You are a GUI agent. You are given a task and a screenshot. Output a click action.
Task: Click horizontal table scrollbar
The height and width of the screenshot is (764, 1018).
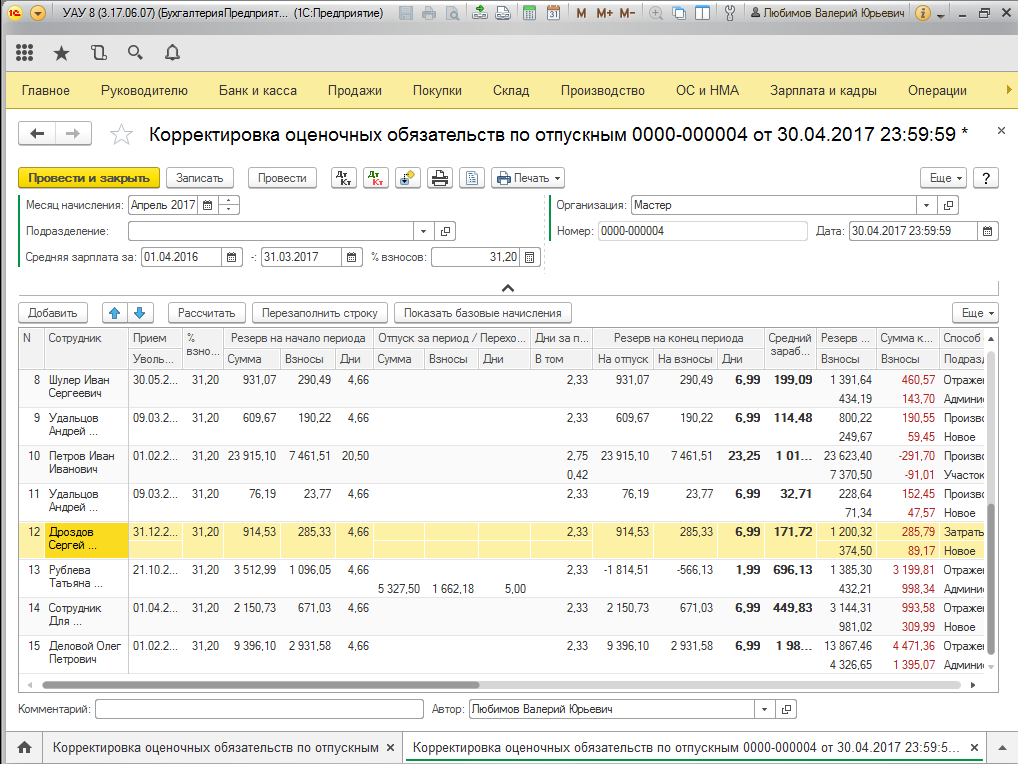[x=260, y=685]
